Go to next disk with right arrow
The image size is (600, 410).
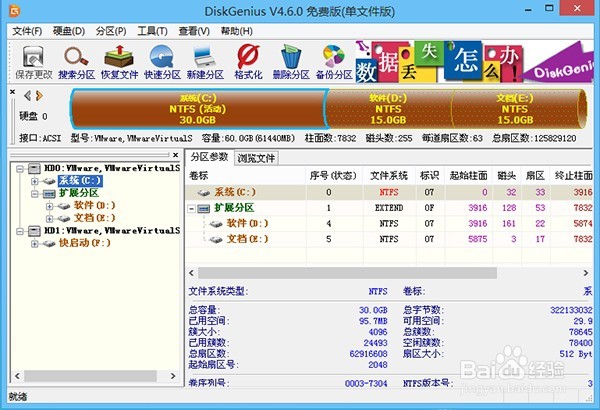[x=39, y=96]
